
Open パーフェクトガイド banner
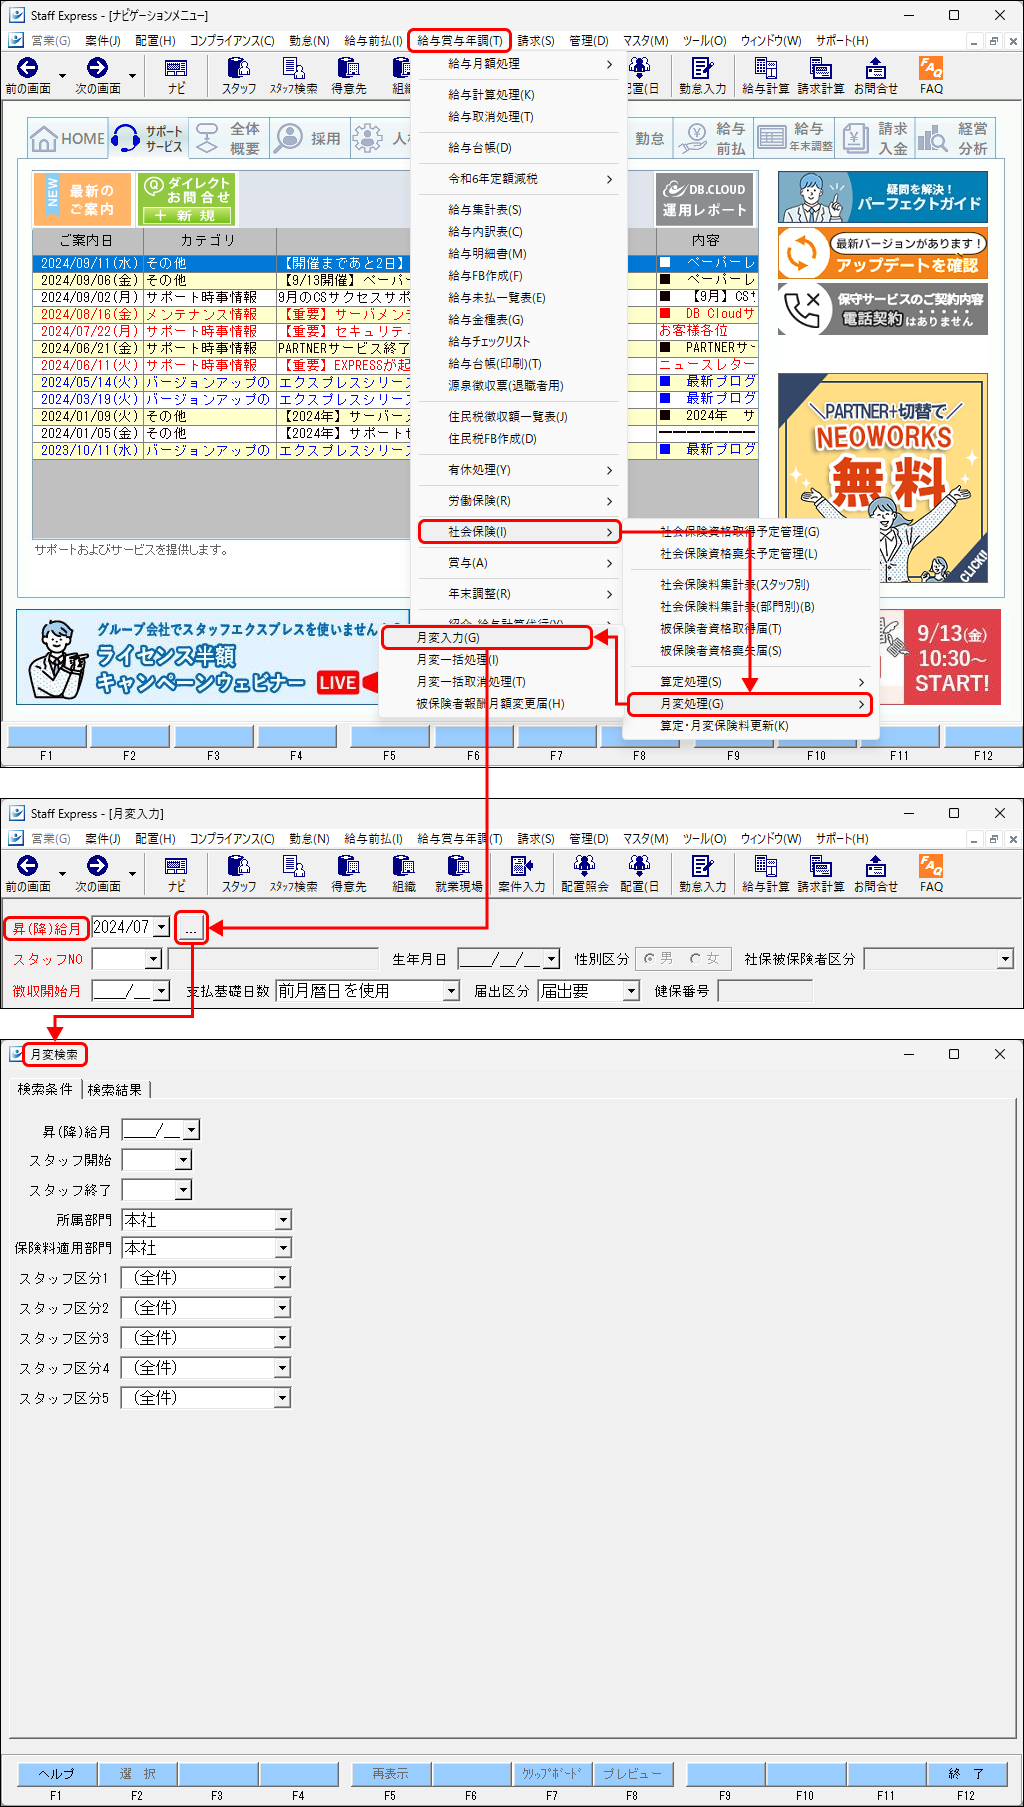[x=882, y=197]
